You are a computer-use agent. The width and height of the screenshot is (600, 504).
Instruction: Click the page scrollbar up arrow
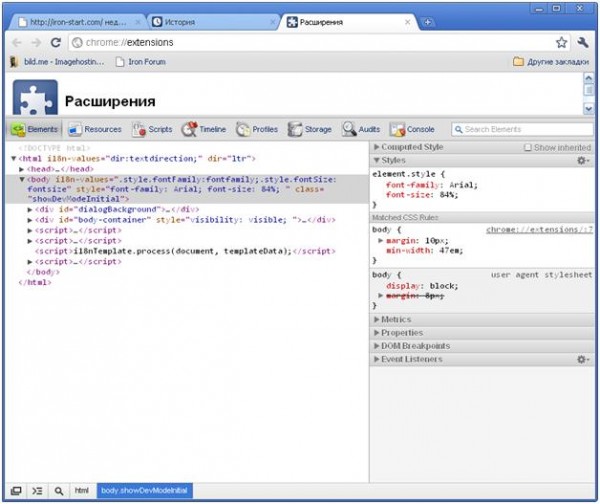tap(589, 78)
